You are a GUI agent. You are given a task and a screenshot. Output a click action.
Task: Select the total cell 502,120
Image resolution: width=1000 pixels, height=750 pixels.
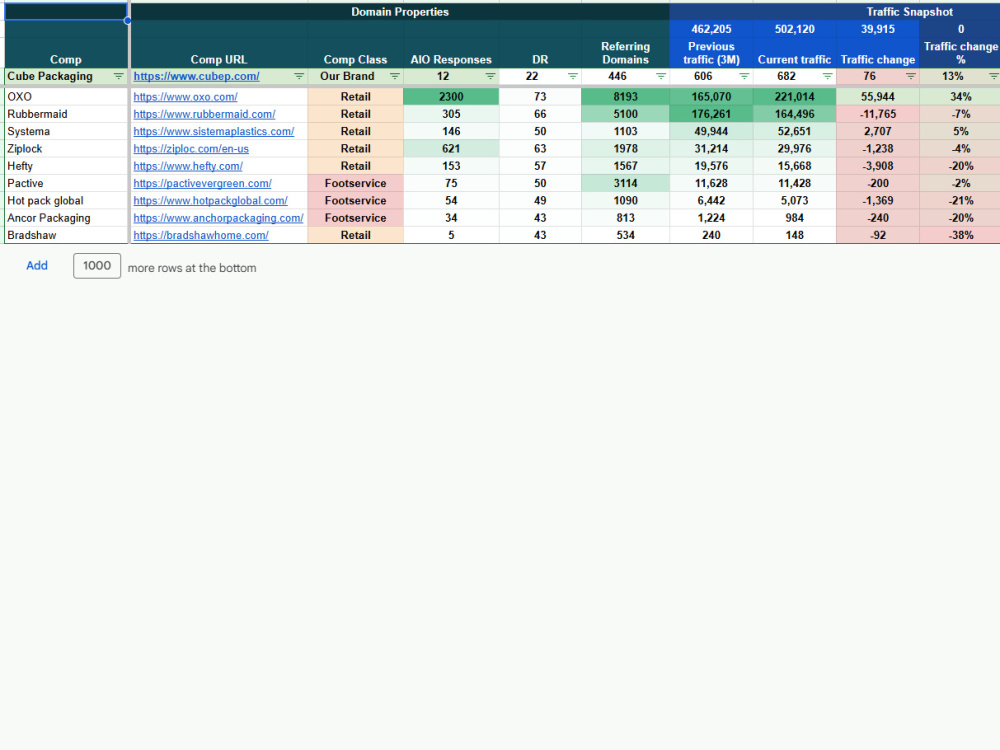point(795,29)
